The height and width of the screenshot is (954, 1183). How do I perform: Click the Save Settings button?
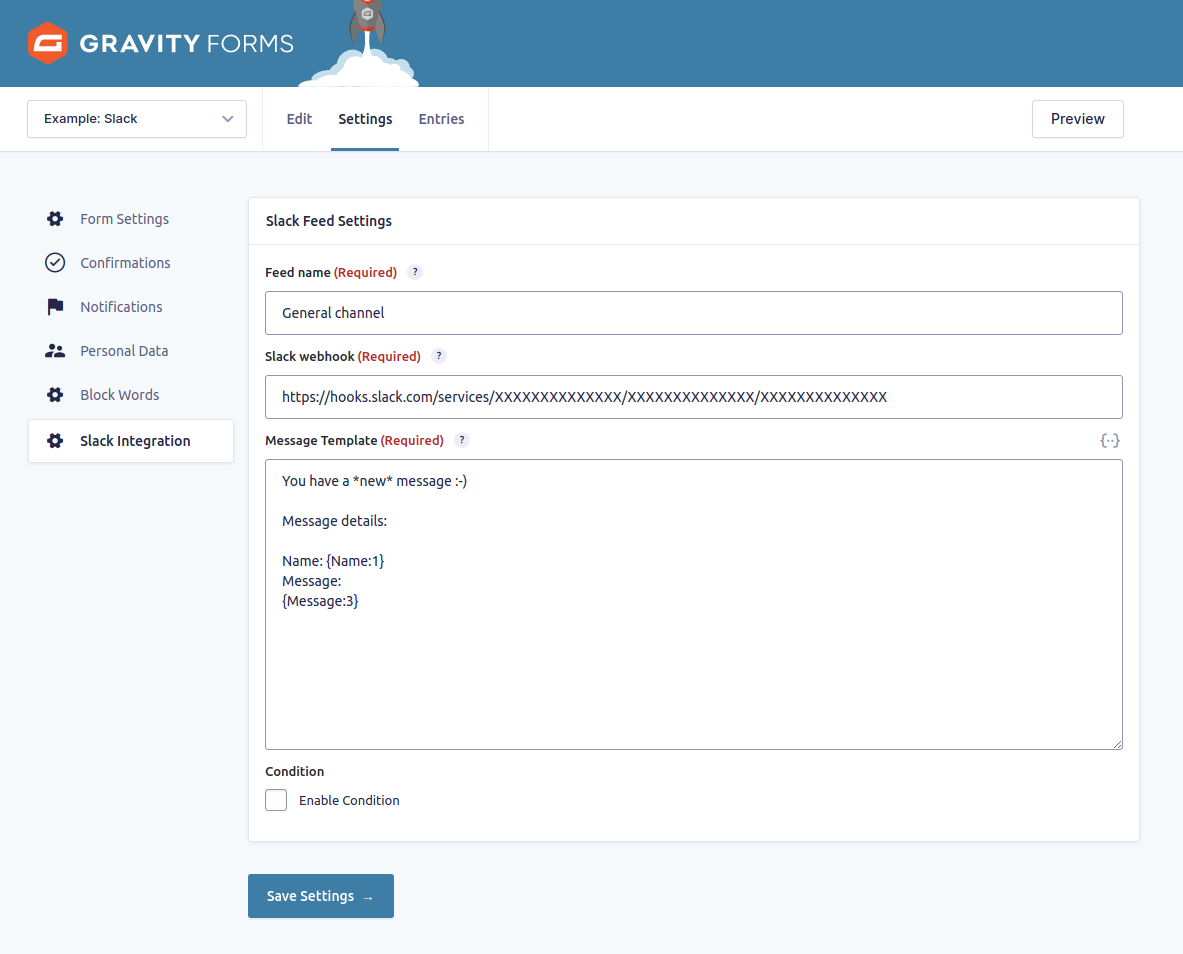(x=320, y=896)
